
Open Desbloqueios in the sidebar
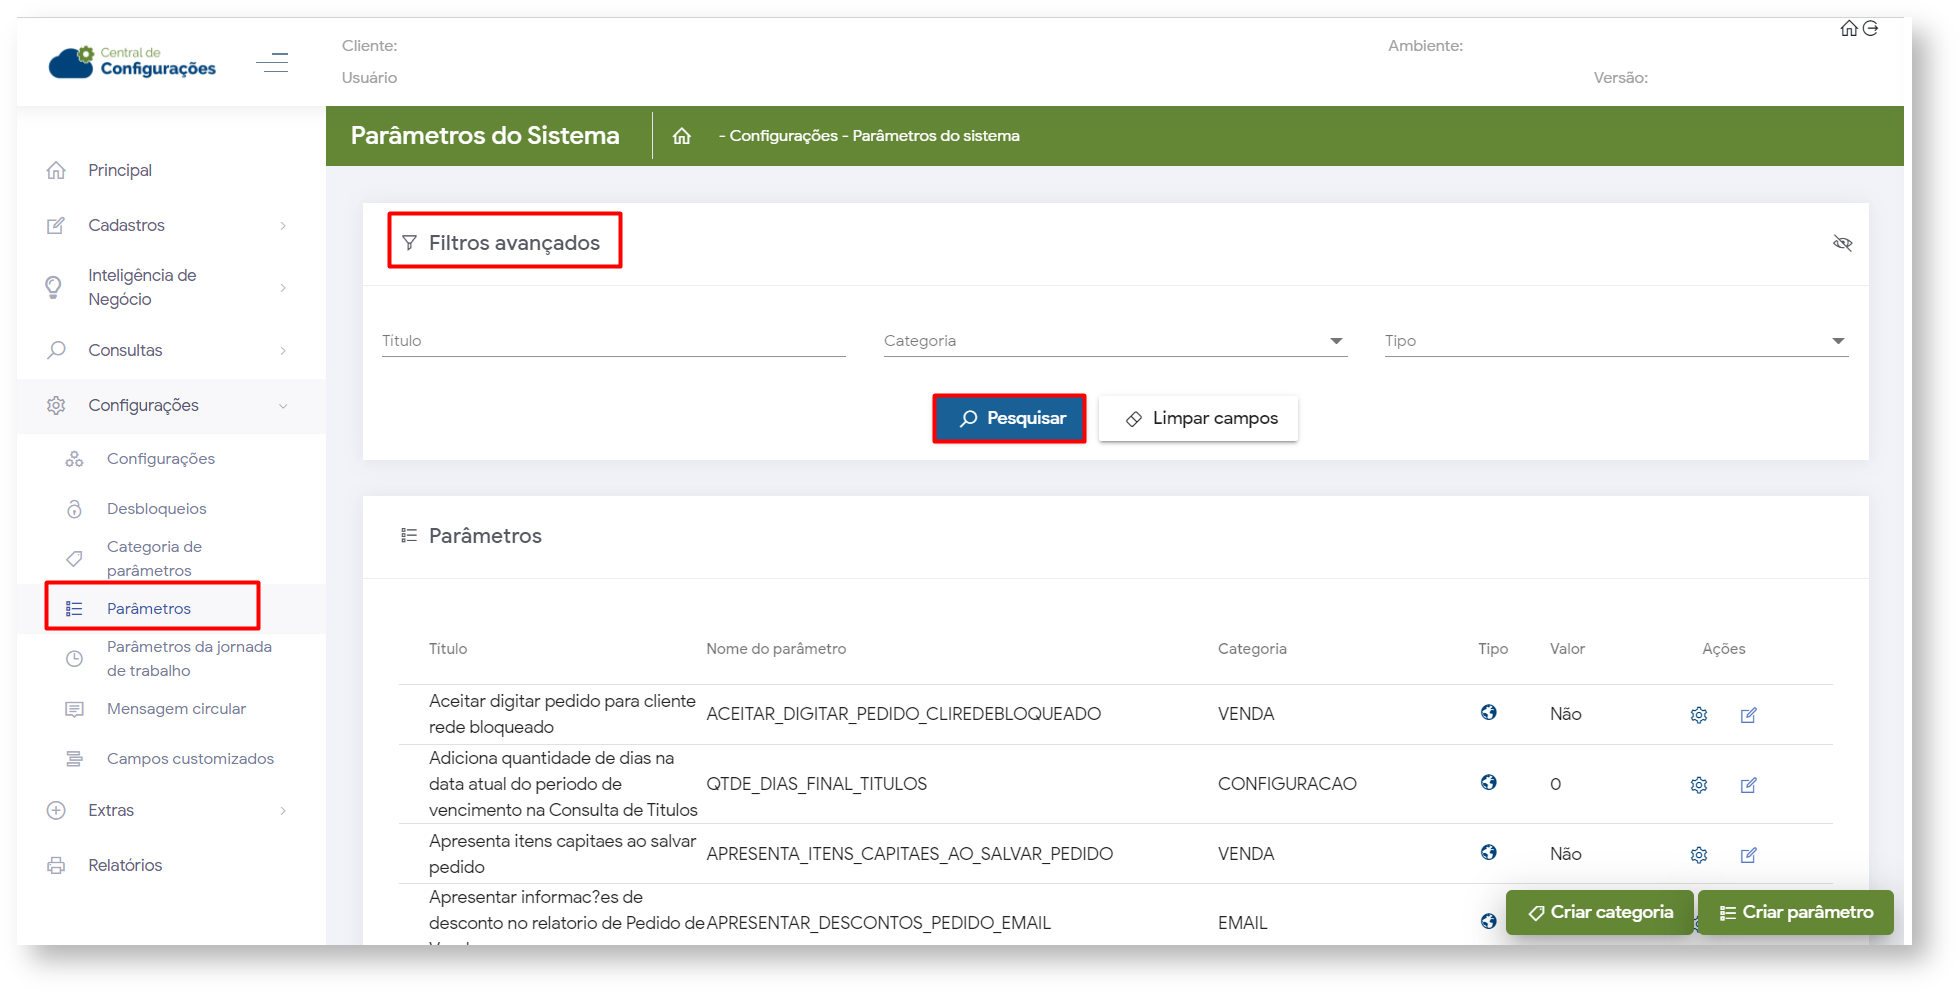click(x=157, y=509)
